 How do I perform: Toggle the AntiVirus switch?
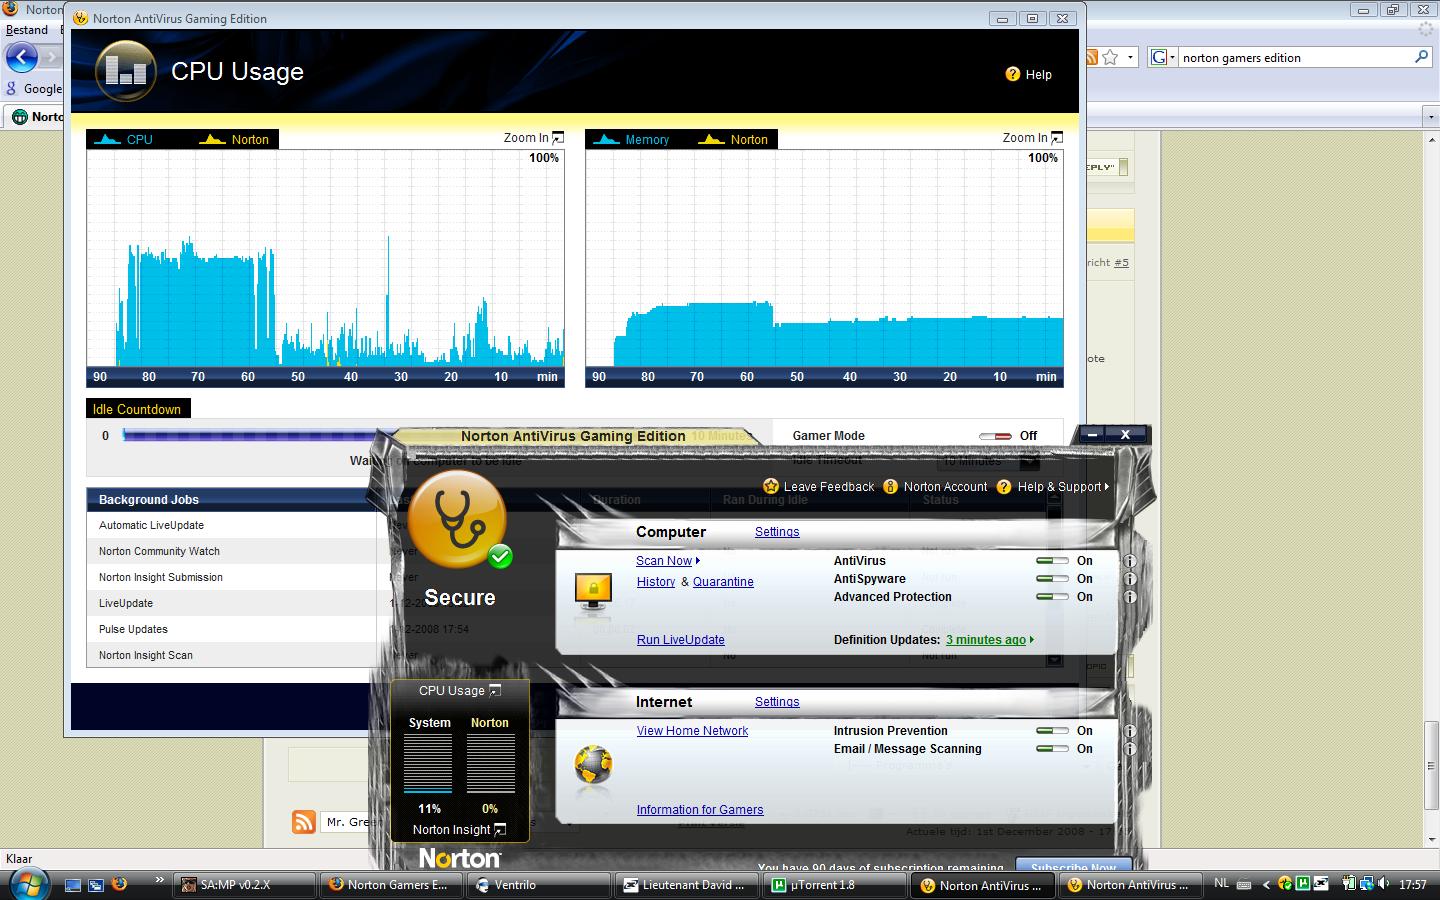point(1052,561)
